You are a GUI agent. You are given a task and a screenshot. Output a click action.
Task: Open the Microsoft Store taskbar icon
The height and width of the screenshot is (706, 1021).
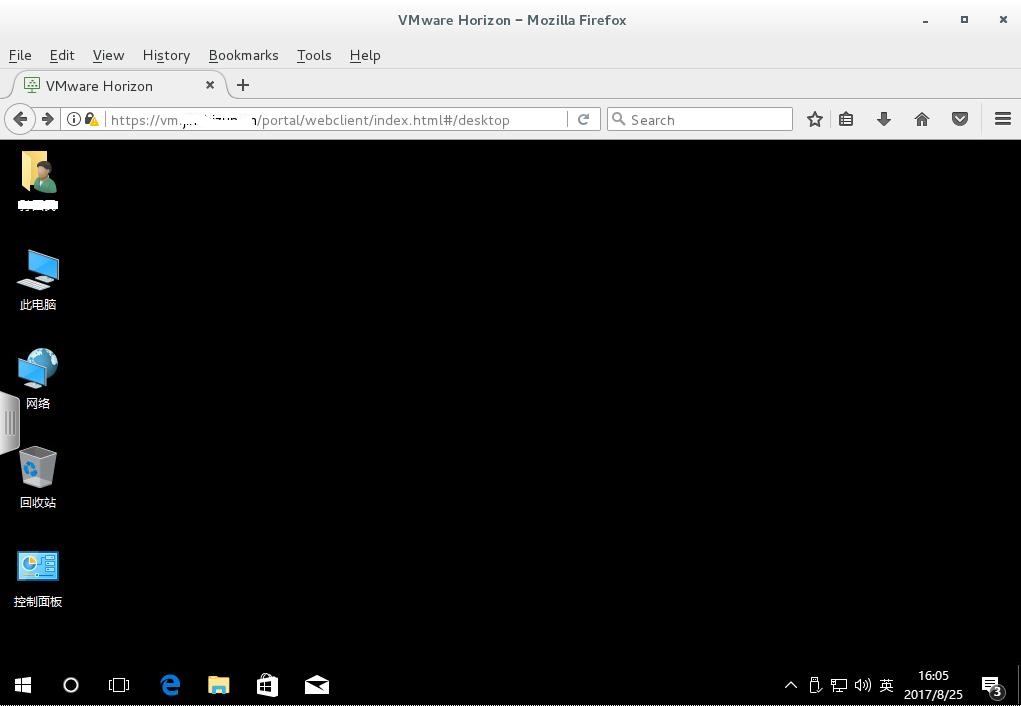click(x=267, y=685)
